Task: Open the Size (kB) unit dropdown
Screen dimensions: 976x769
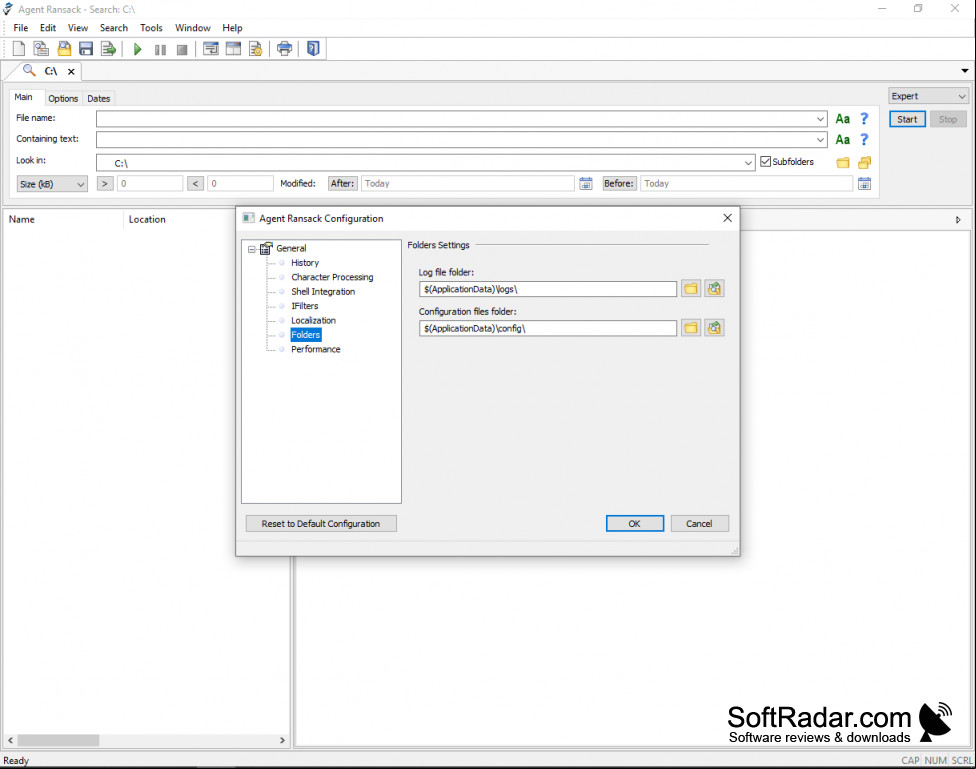Action: coord(52,184)
